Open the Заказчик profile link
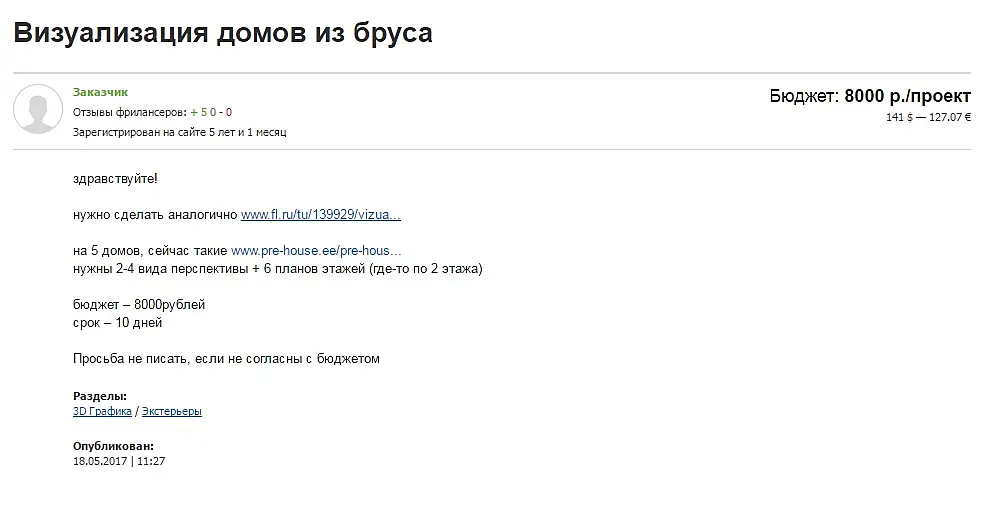 [100, 92]
